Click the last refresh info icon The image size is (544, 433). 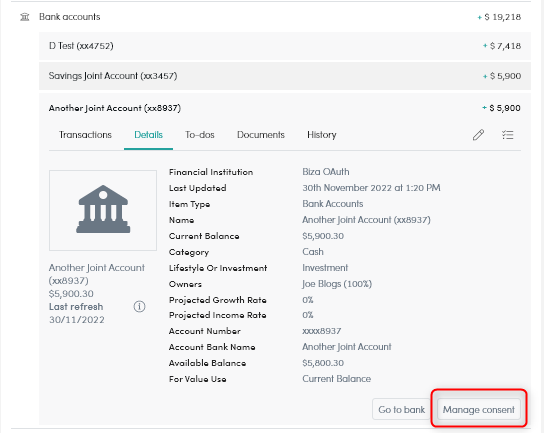[x=139, y=306]
